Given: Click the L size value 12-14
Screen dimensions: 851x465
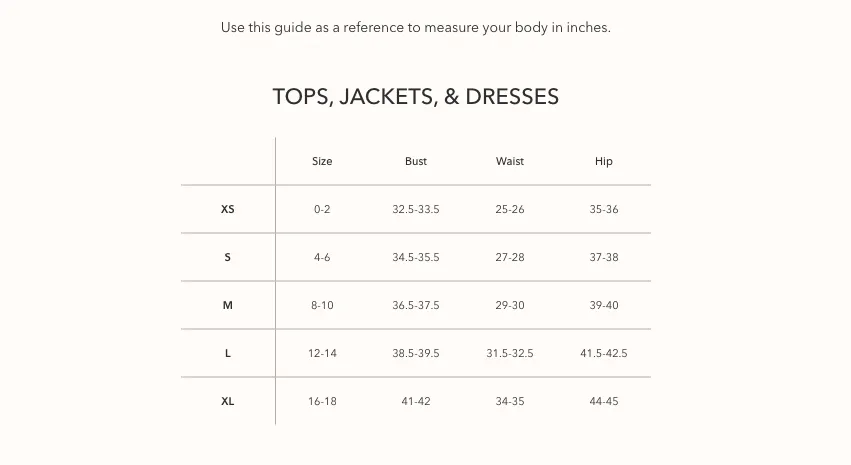Looking at the screenshot, I should pyautogui.click(x=322, y=353).
